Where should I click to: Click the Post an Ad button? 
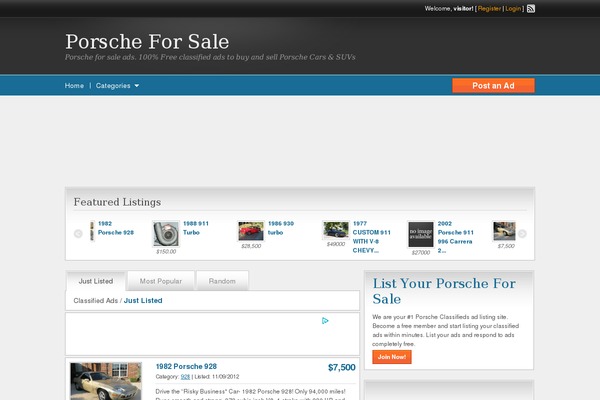point(493,86)
